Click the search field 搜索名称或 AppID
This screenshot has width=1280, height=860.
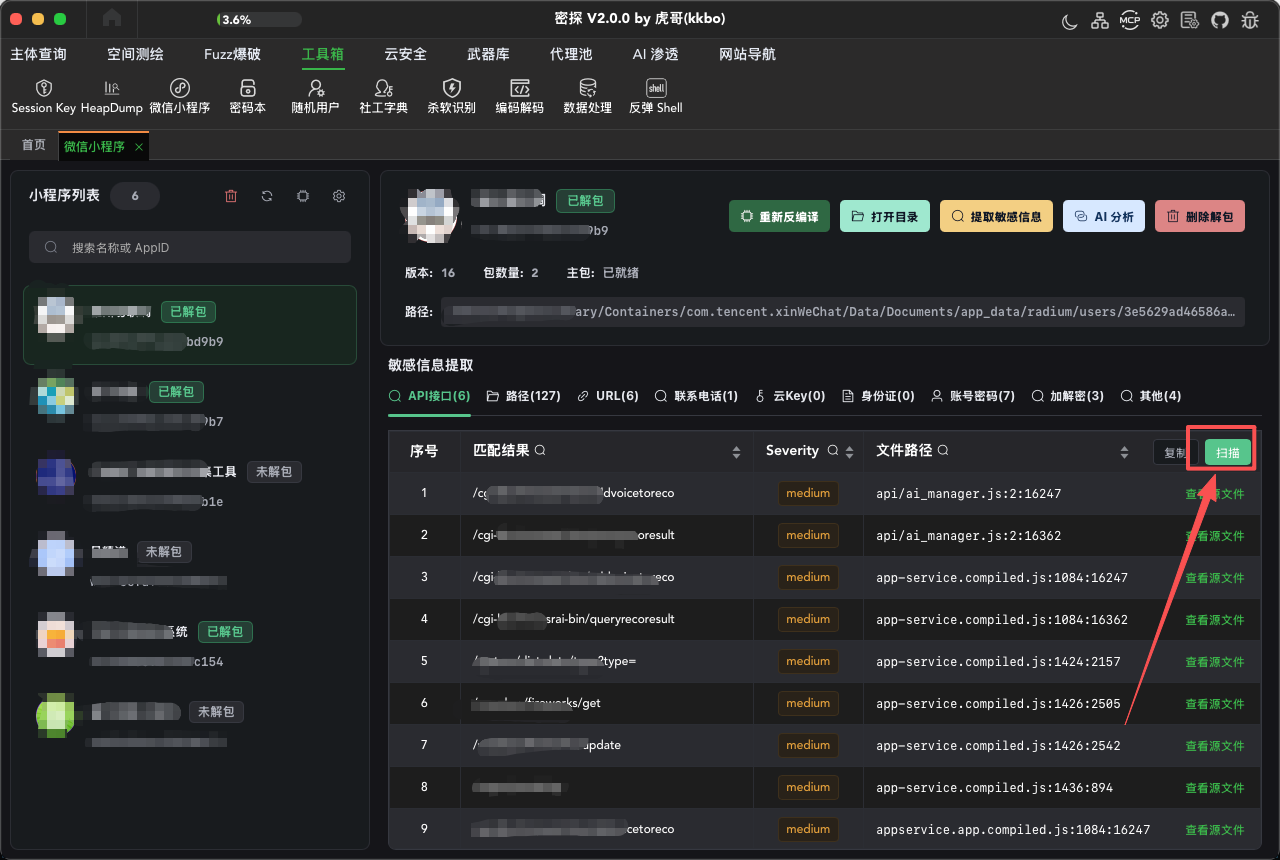click(x=190, y=247)
